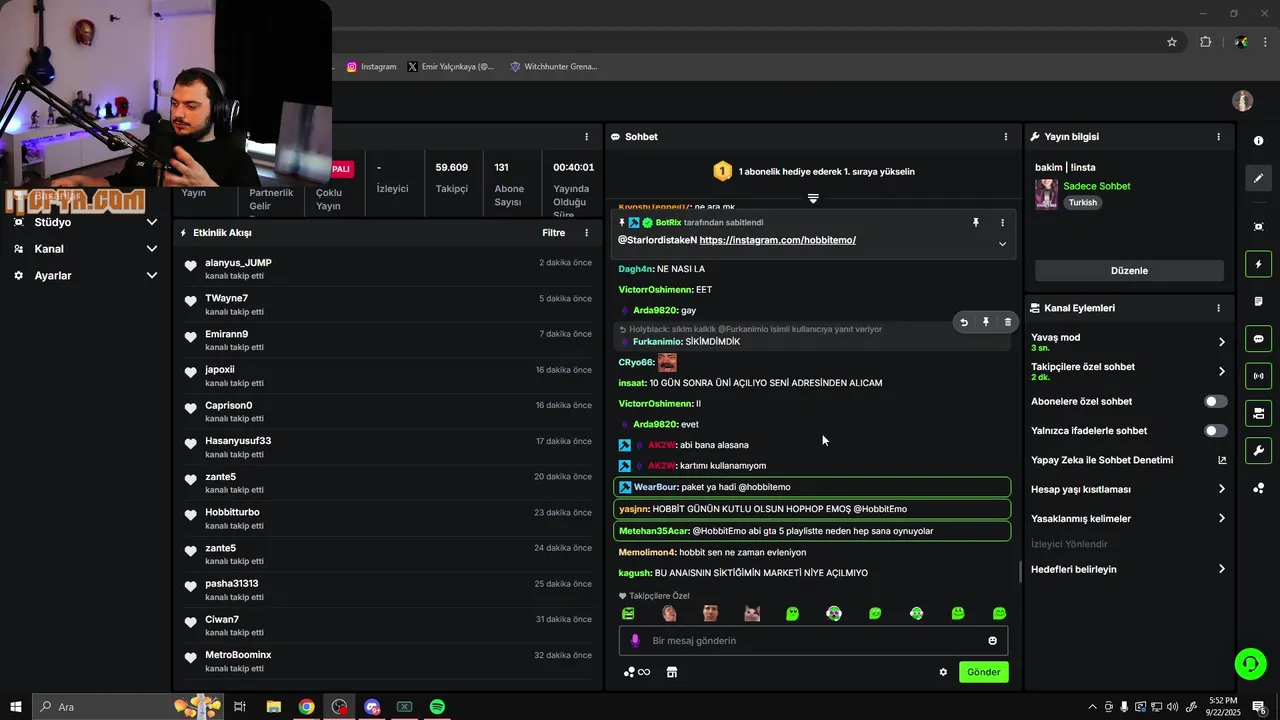This screenshot has width=1280, height=720.
Task: Open Emir Yalçınkaya X bookmark
Action: pyautogui.click(x=451, y=67)
